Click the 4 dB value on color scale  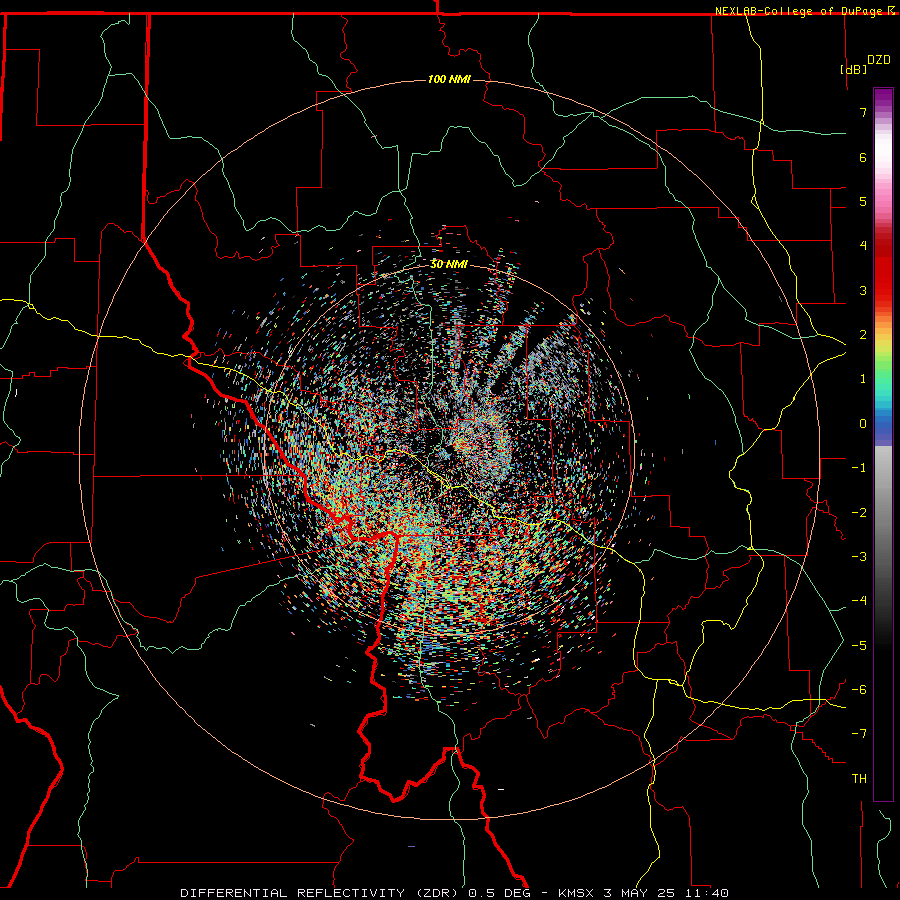[x=863, y=246]
